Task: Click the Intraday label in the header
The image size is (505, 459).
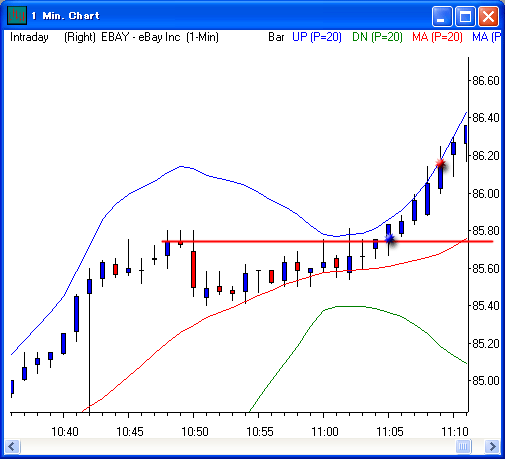Action: [29, 37]
